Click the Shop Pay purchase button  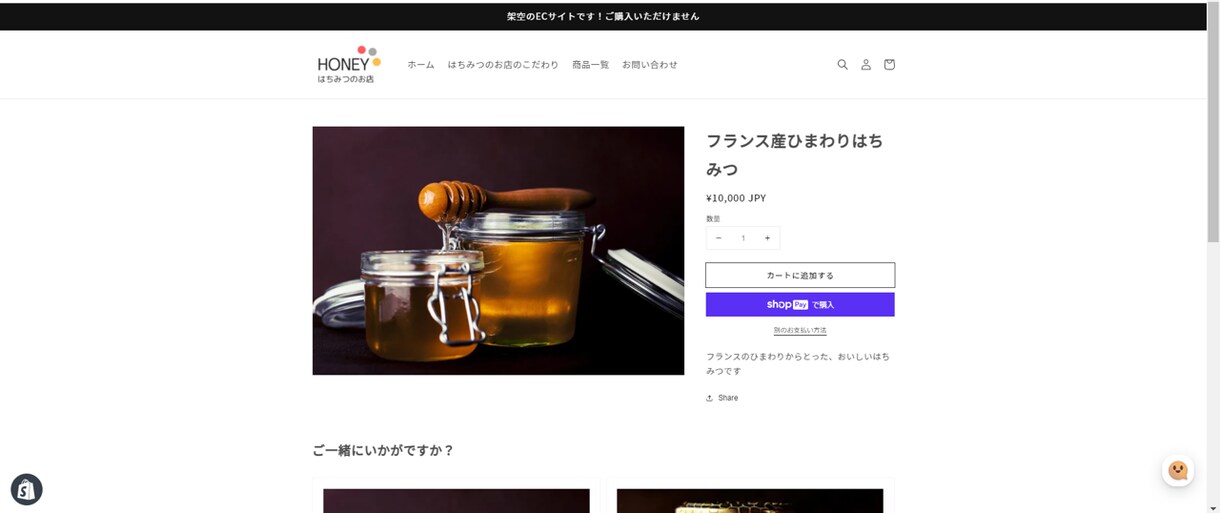pyautogui.click(x=800, y=304)
